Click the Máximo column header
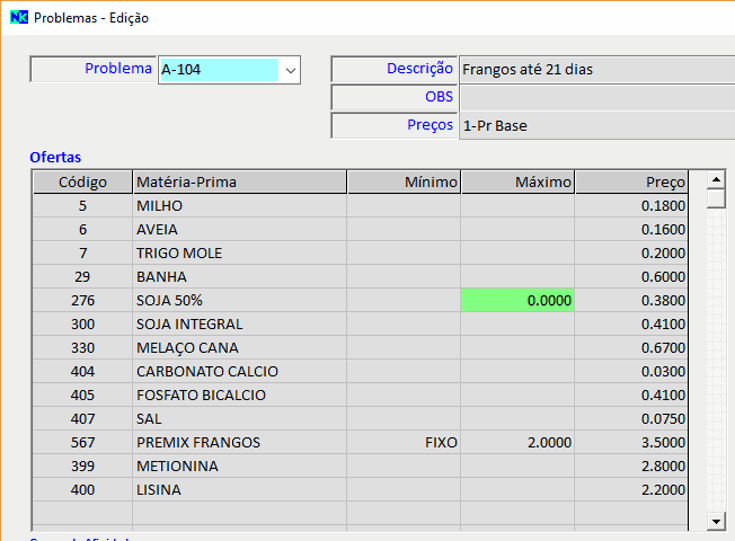This screenshot has height=541, width=735. point(517,182)
